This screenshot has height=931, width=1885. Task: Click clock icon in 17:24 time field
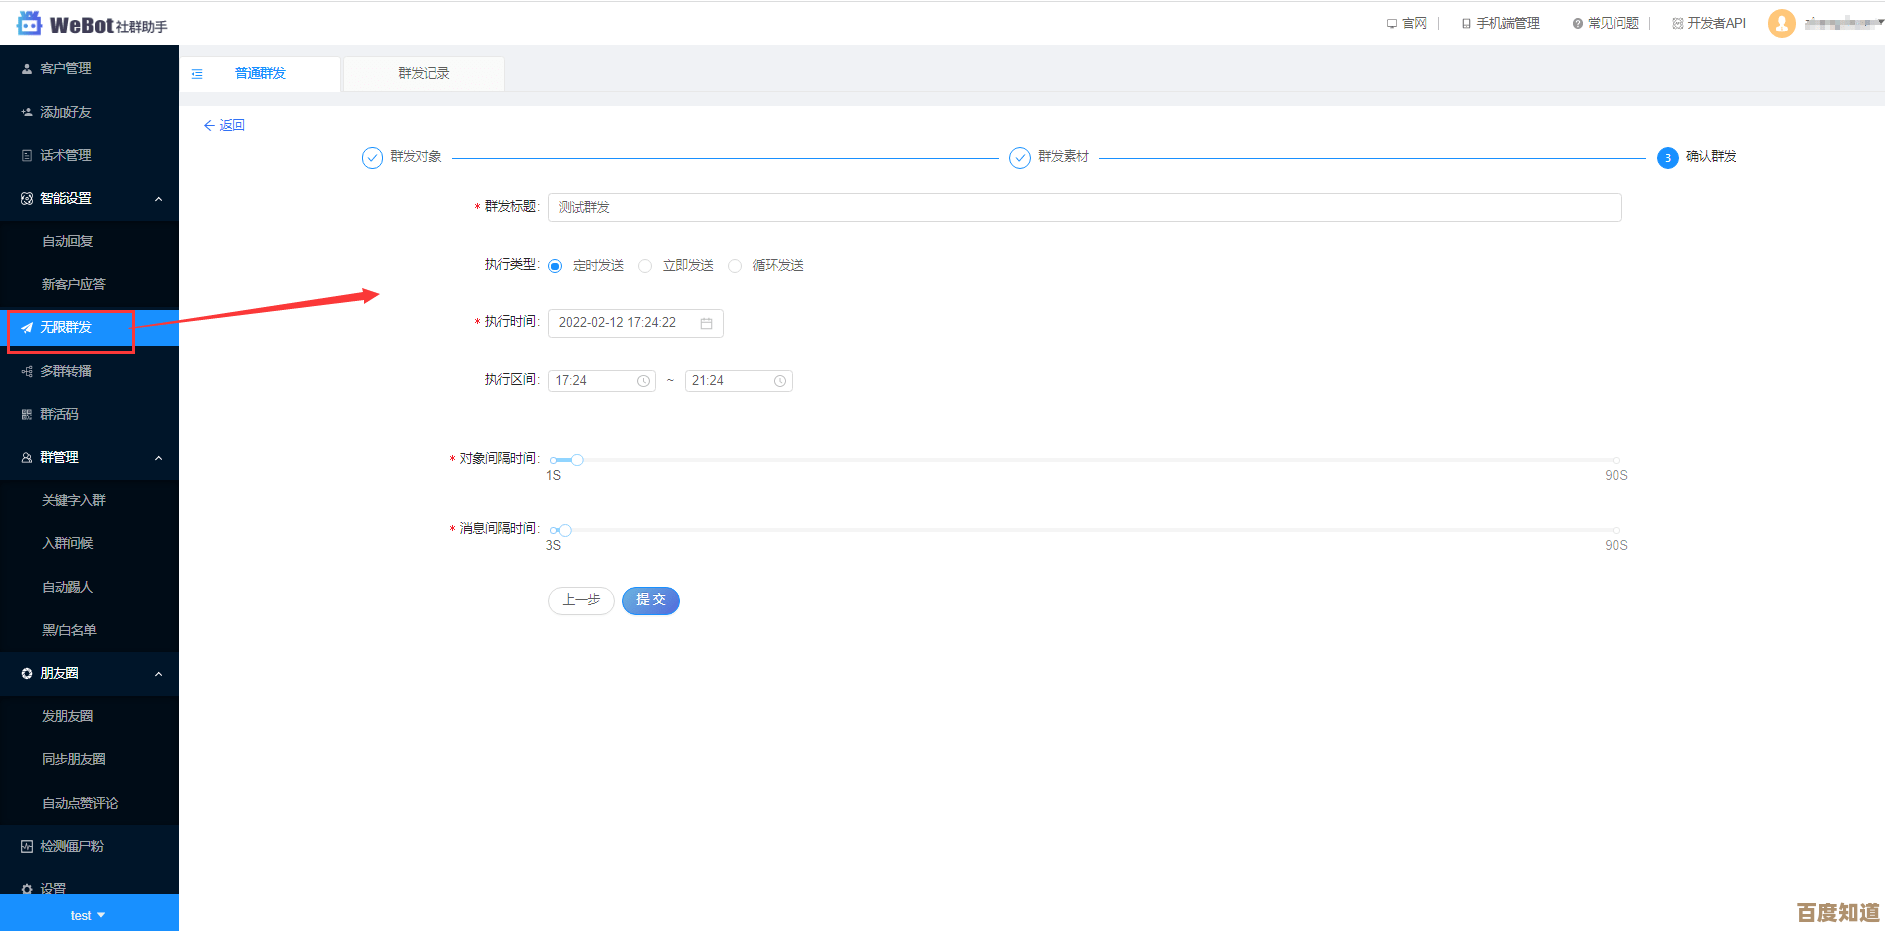pyautogui.click(x=643, y=381)
